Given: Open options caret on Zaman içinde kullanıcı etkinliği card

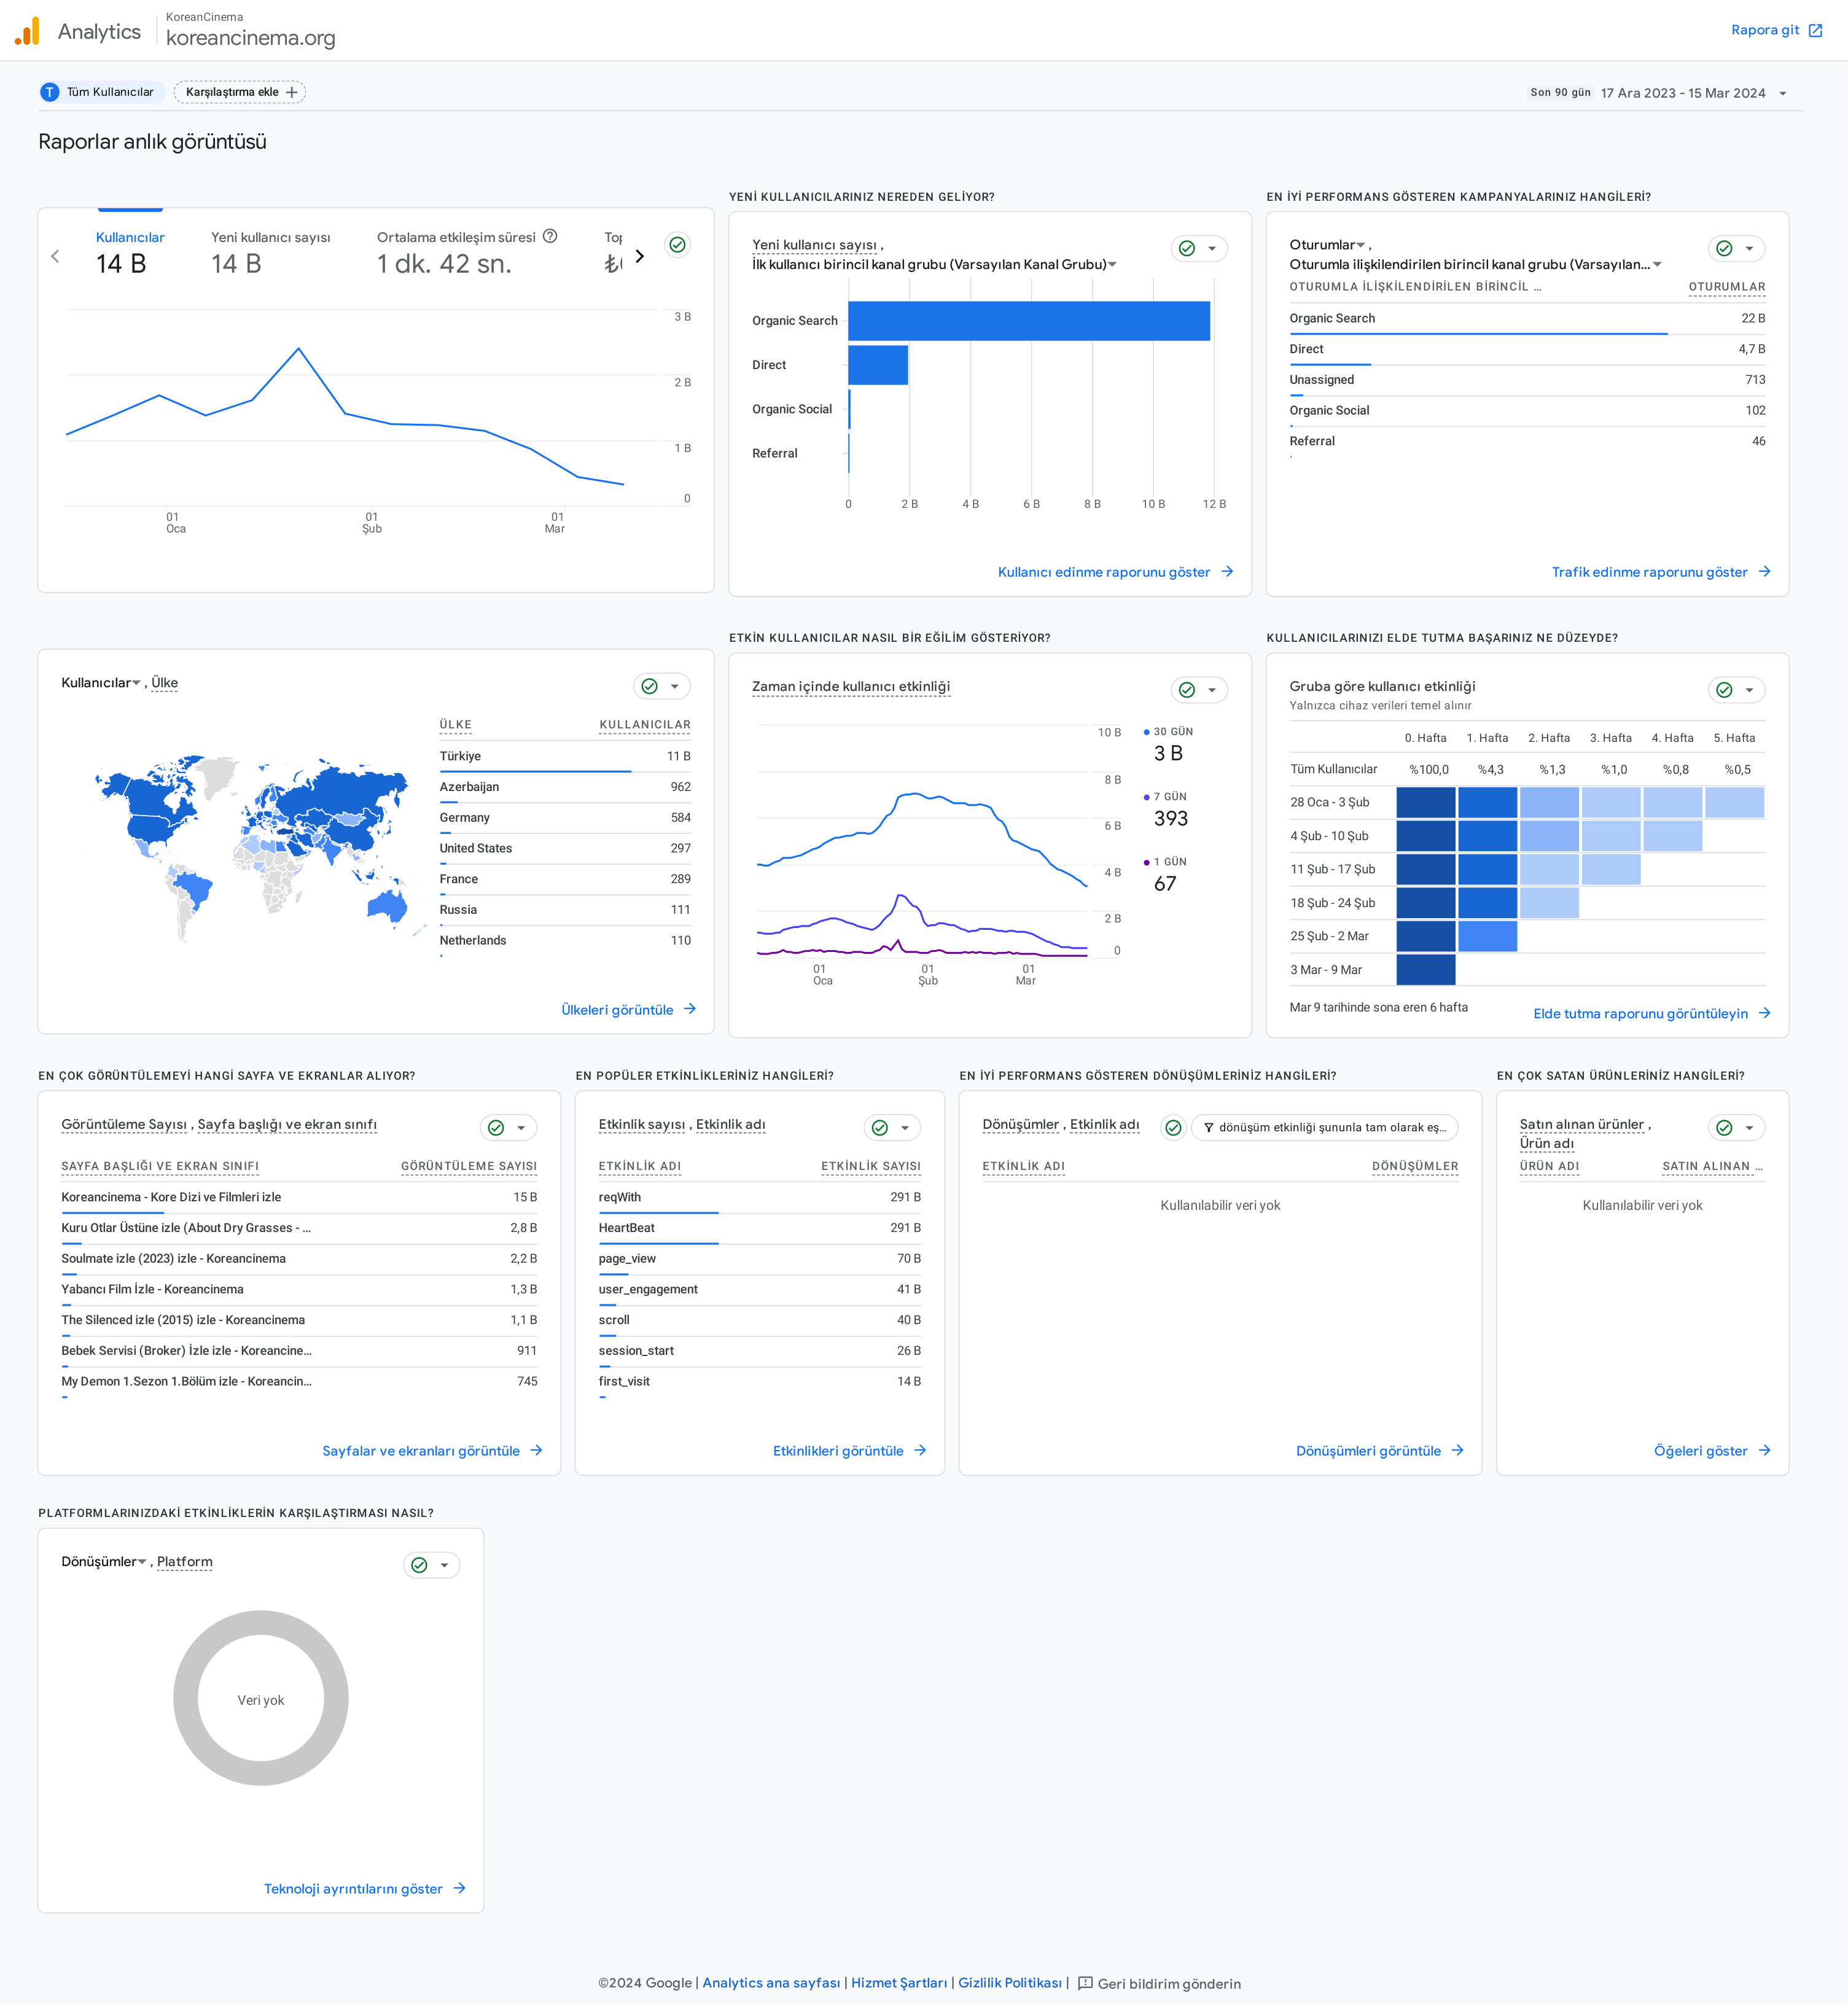Looking at the screenshot, I should pyautogui.click(x=1212, y=690).
